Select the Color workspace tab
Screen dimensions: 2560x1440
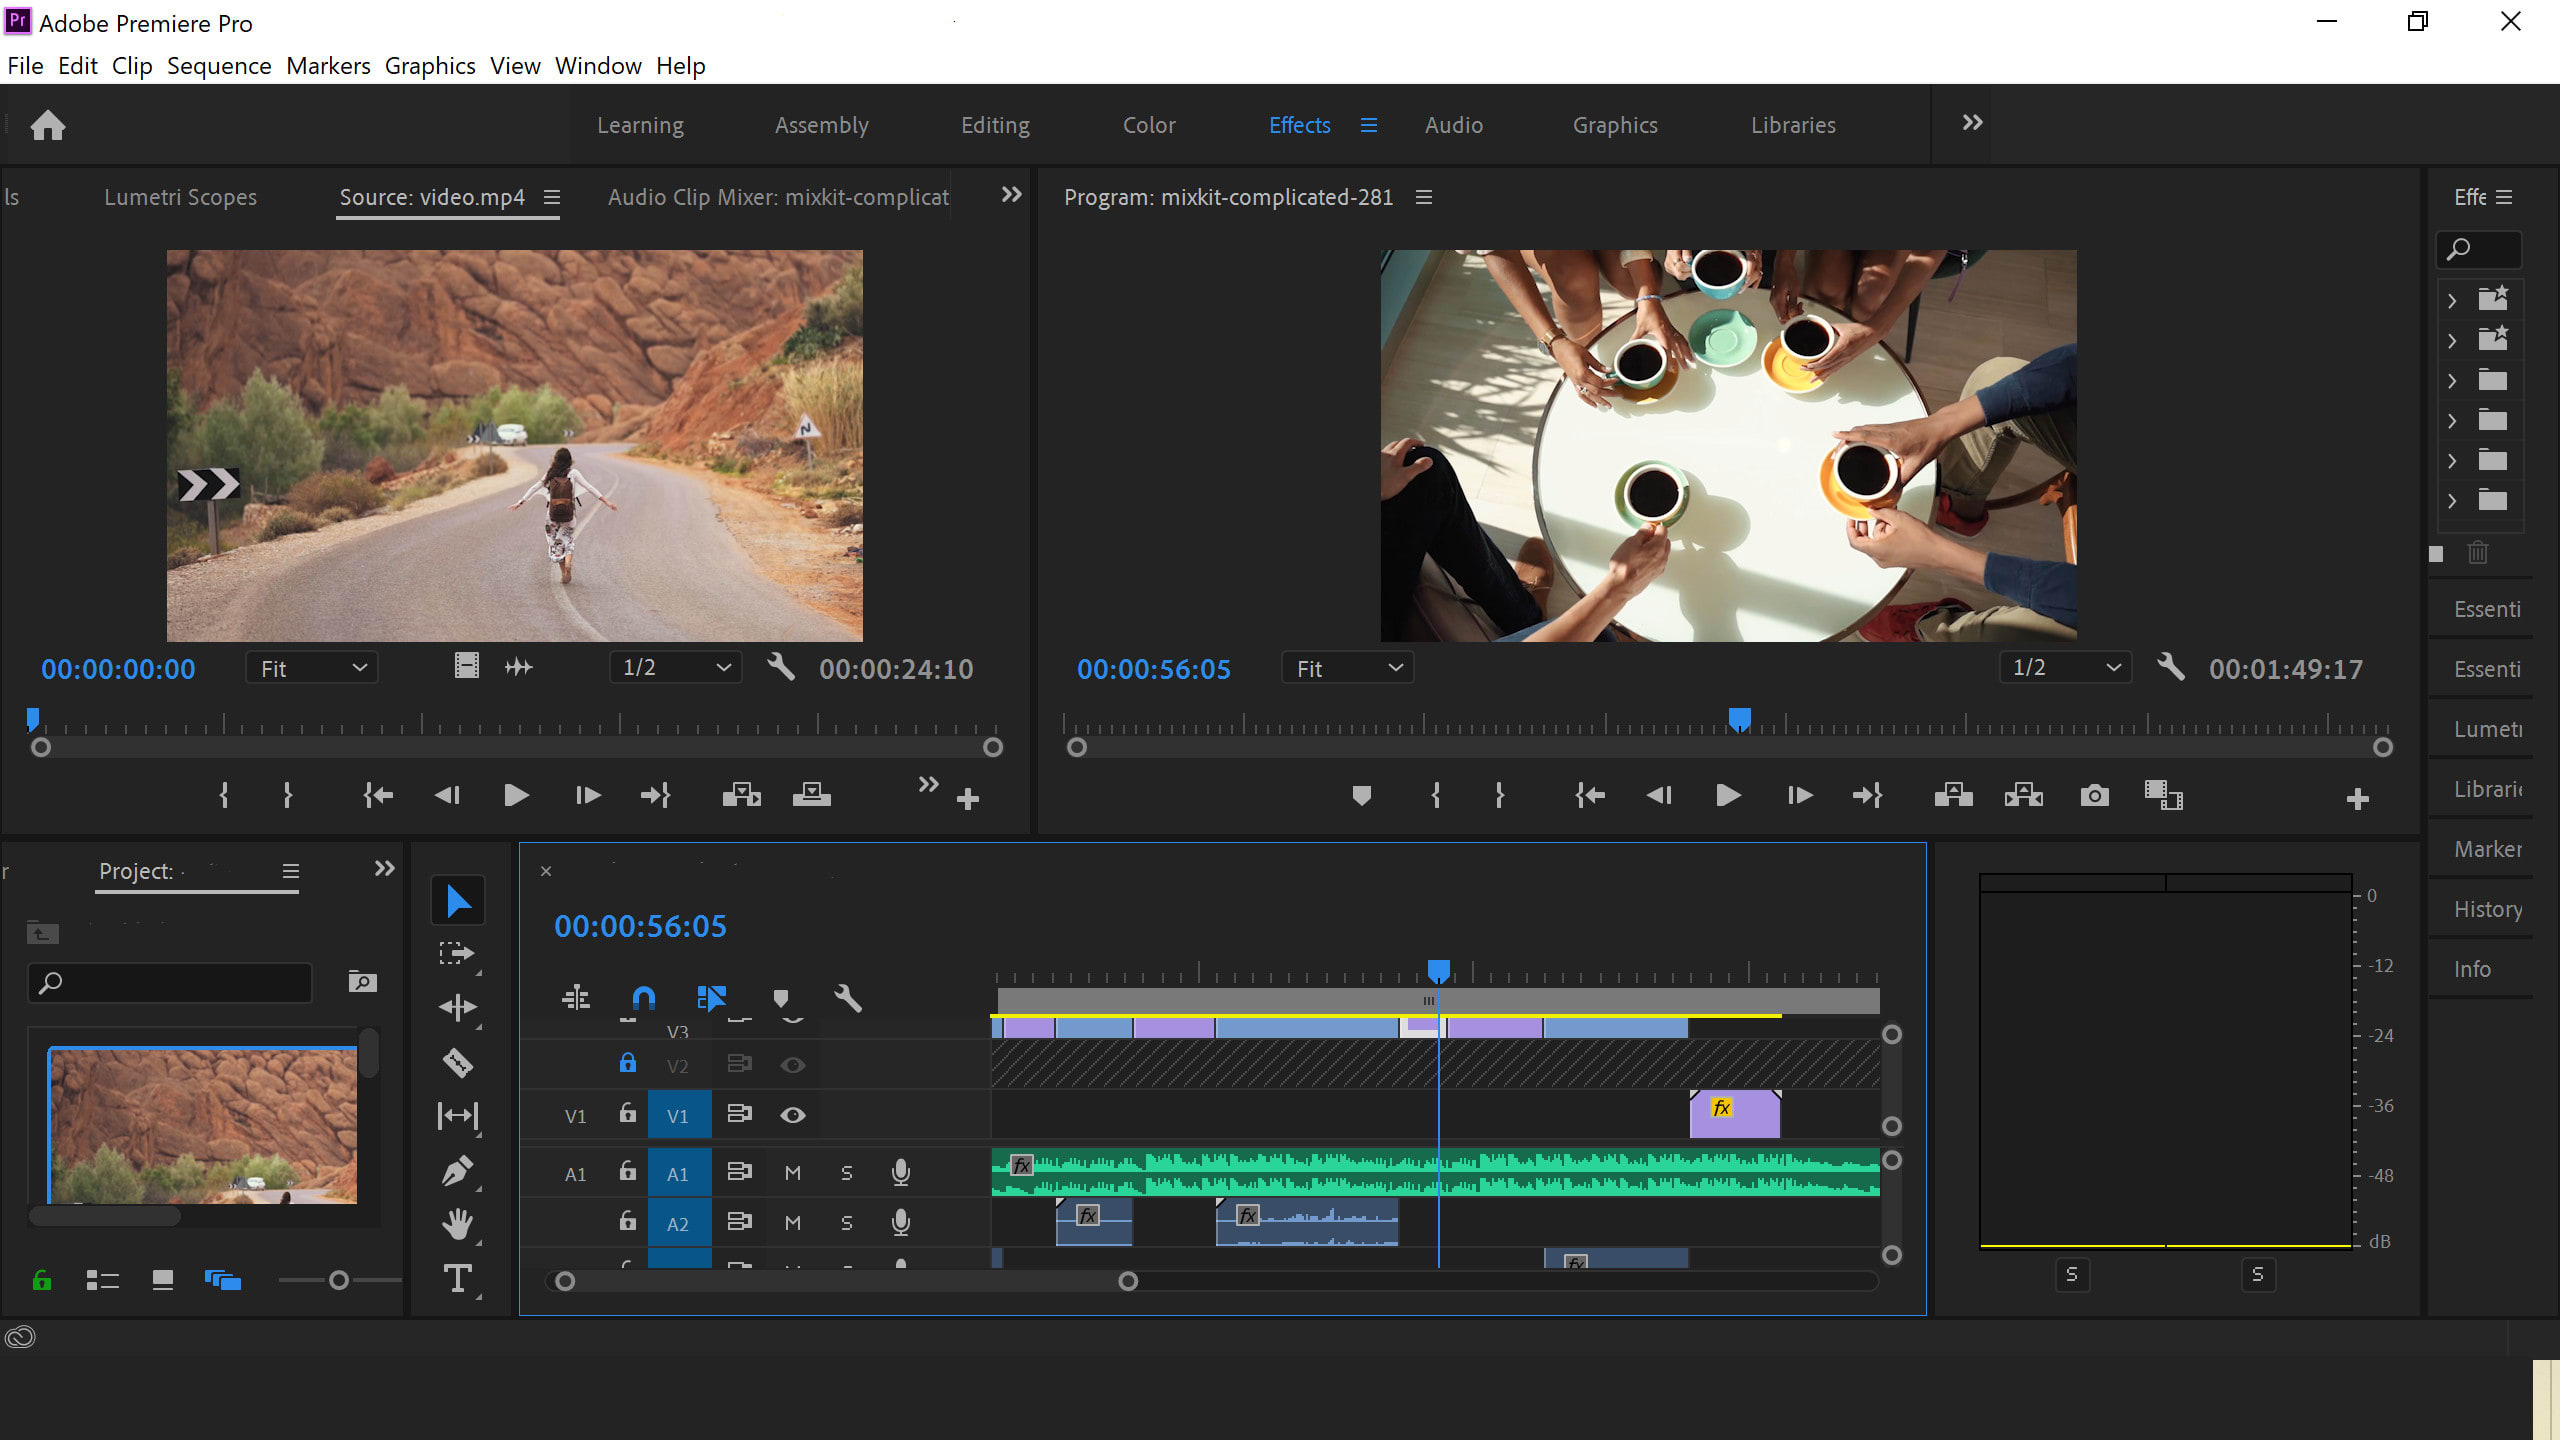(x=1148, y=125)
